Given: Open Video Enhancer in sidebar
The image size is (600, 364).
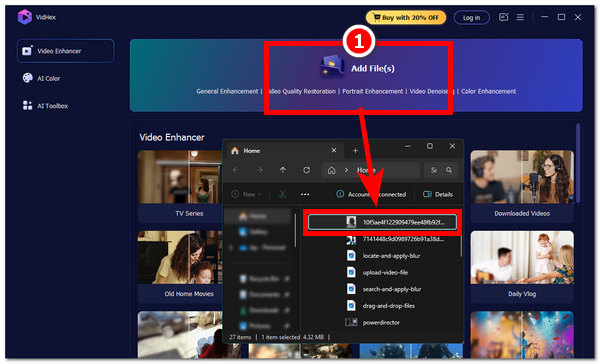Looking at the screenshot, I should coord(65,51).
